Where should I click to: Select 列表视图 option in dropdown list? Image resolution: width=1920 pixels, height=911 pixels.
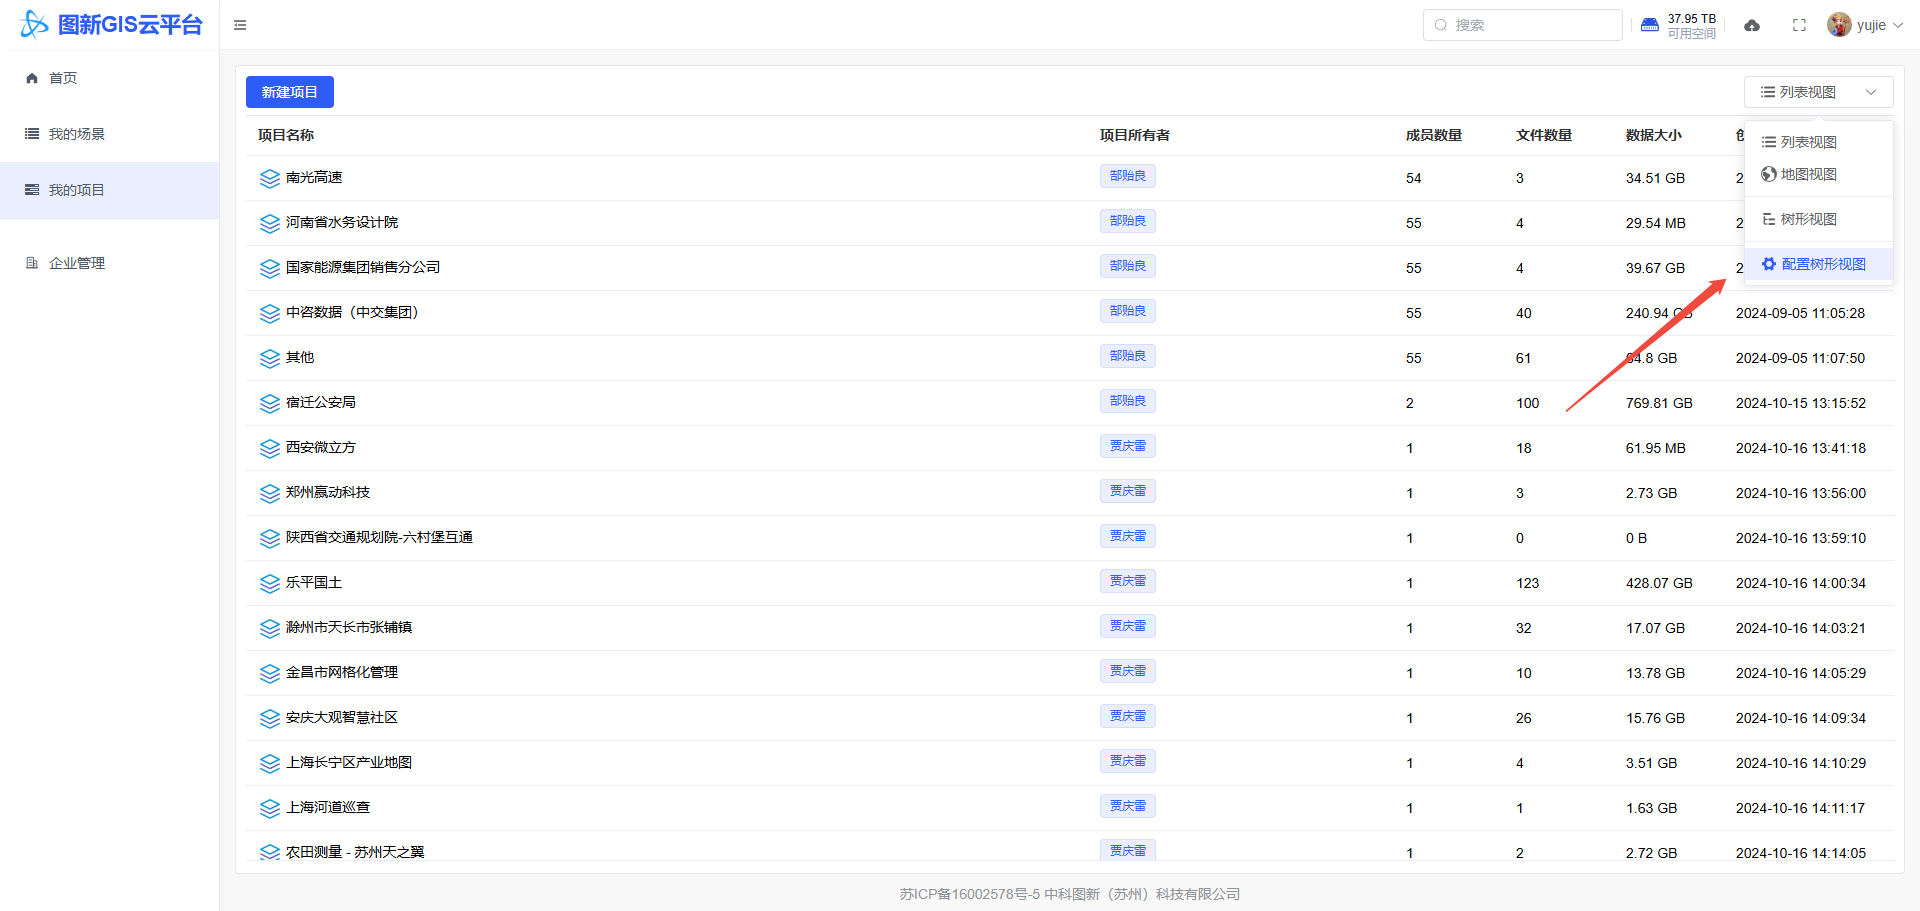click(x=1808, y=142)
